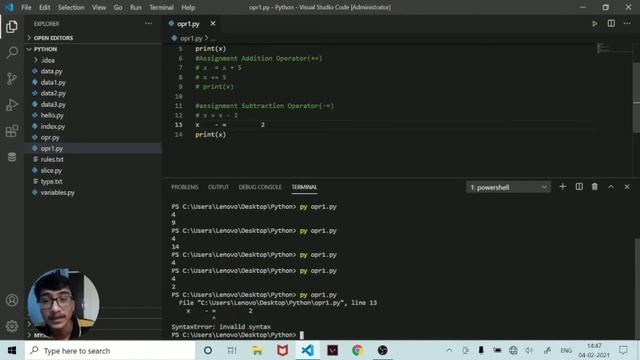Image resolution: width=640 pixels, height=360 pixels.
Task: Open the Edit menu
Action: click(x=44, y=7)
